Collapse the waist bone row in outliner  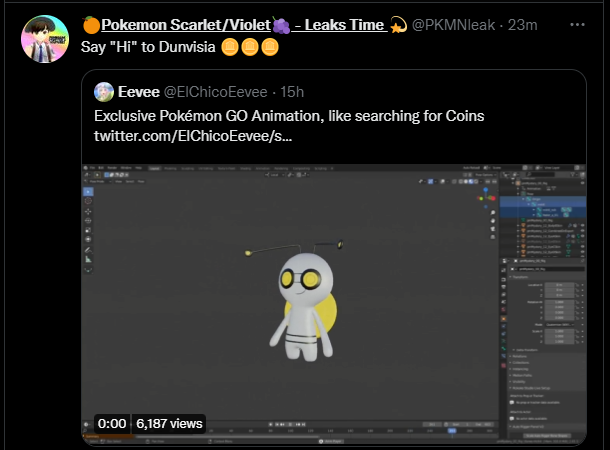point(529,204)
